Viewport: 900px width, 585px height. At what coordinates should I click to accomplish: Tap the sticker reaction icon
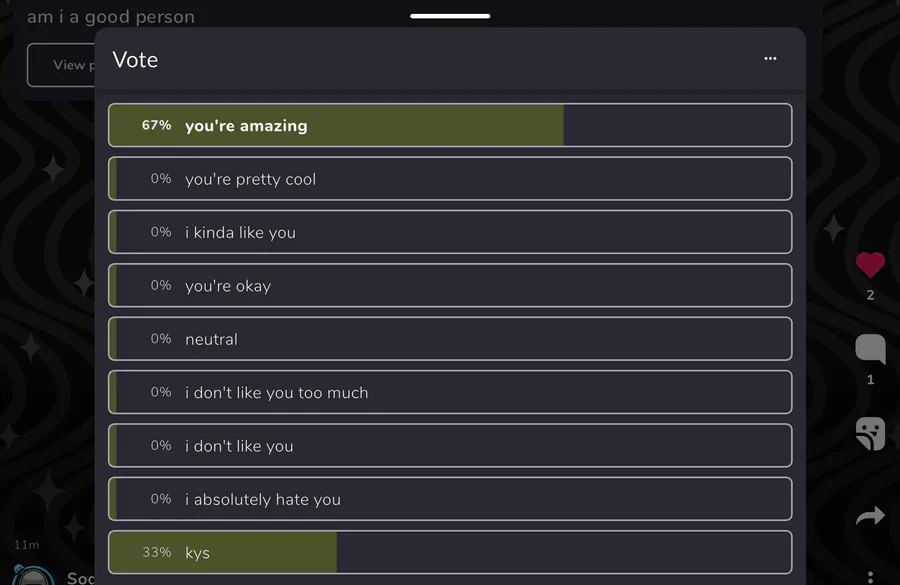click(870, 433)
